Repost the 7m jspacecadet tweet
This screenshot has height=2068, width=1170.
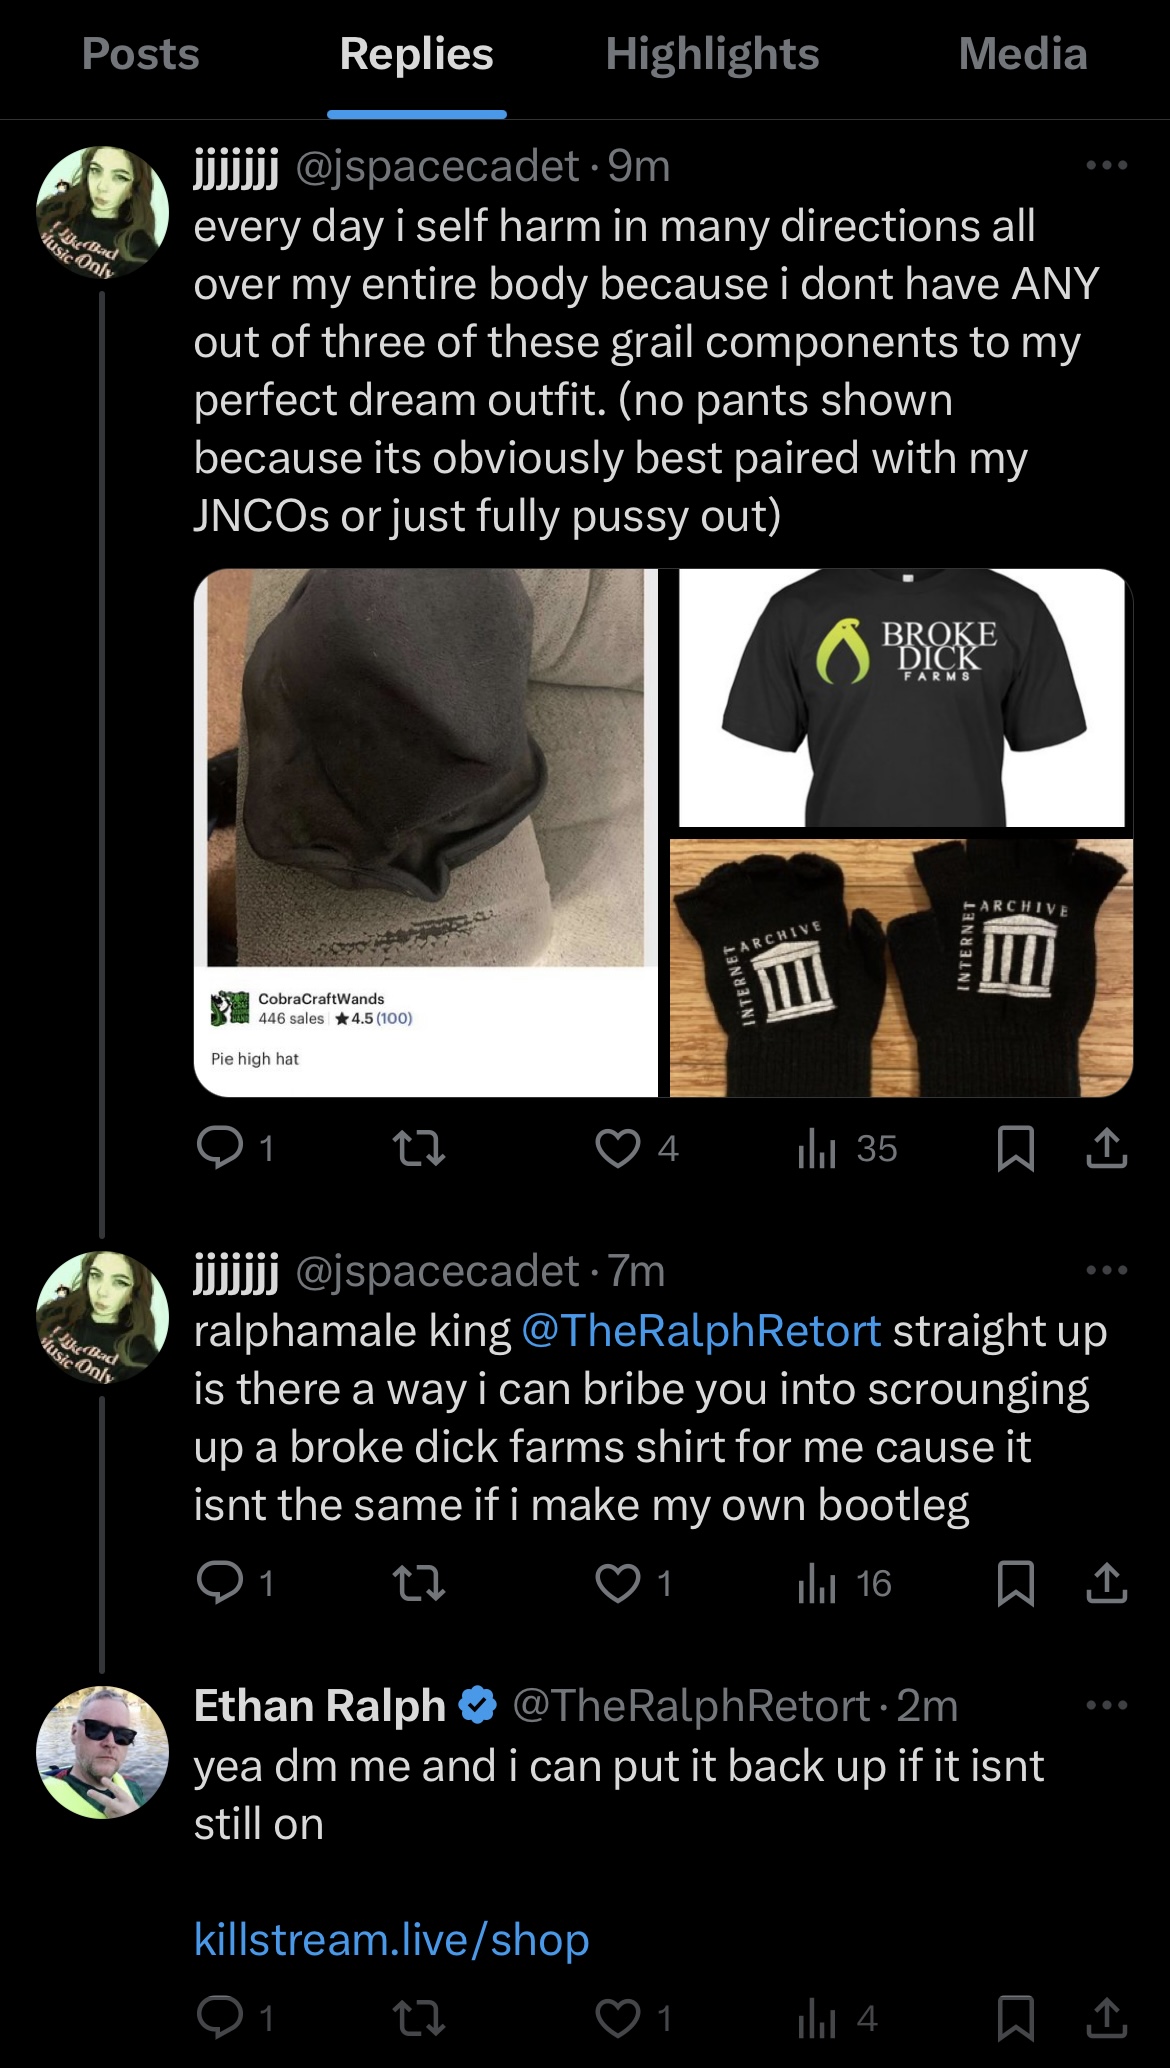[419, 1584]
